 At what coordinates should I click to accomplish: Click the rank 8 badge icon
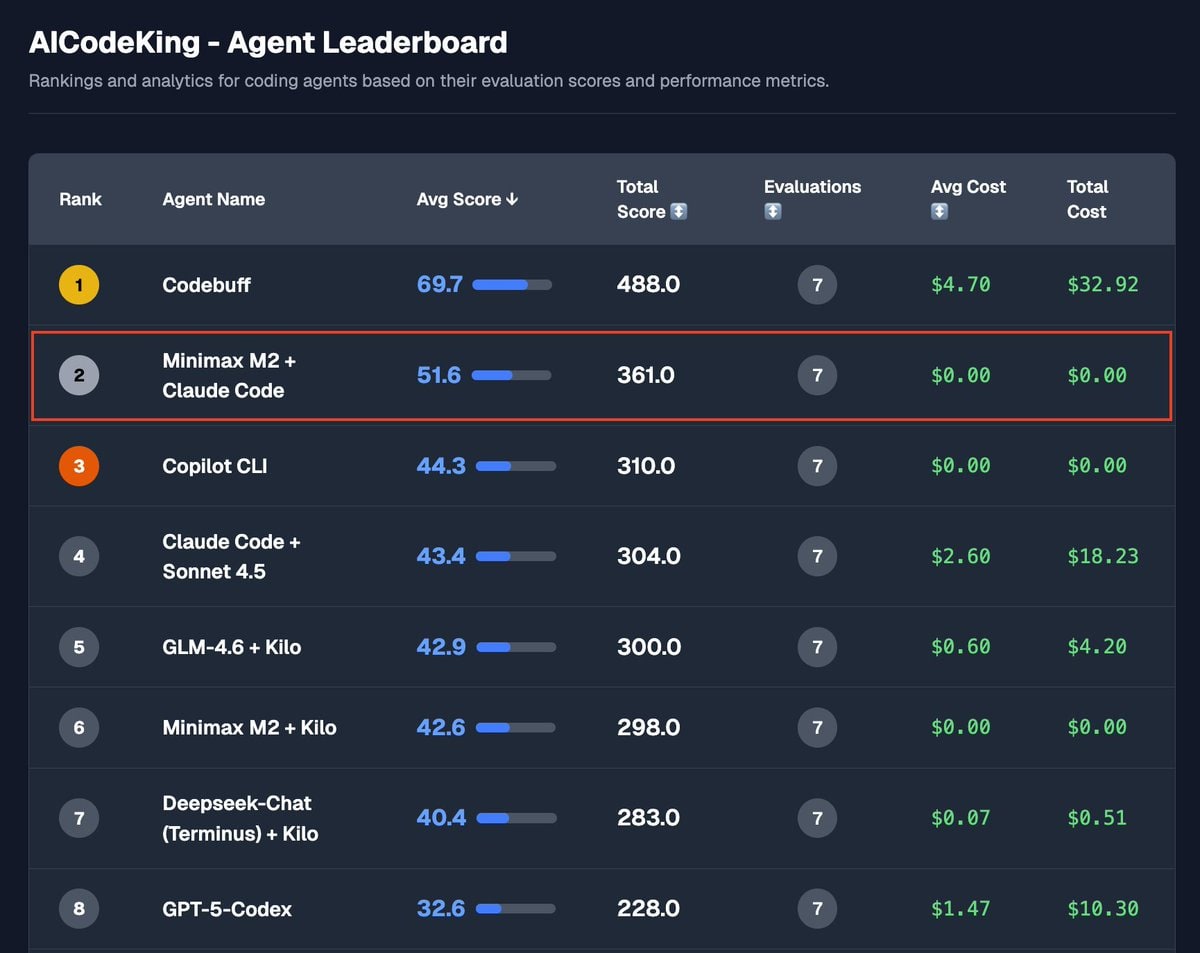79,909
